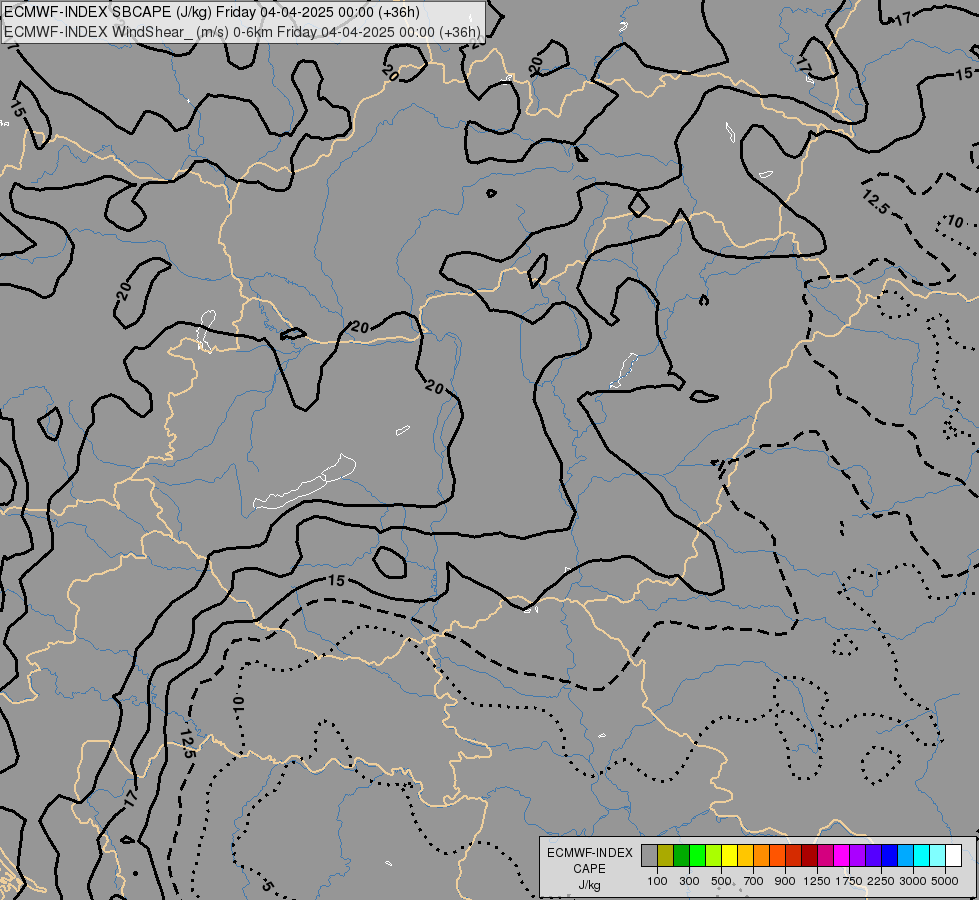Click the 'ECMWF-INDEX' label in the legend box

click(x=589, y=853)
